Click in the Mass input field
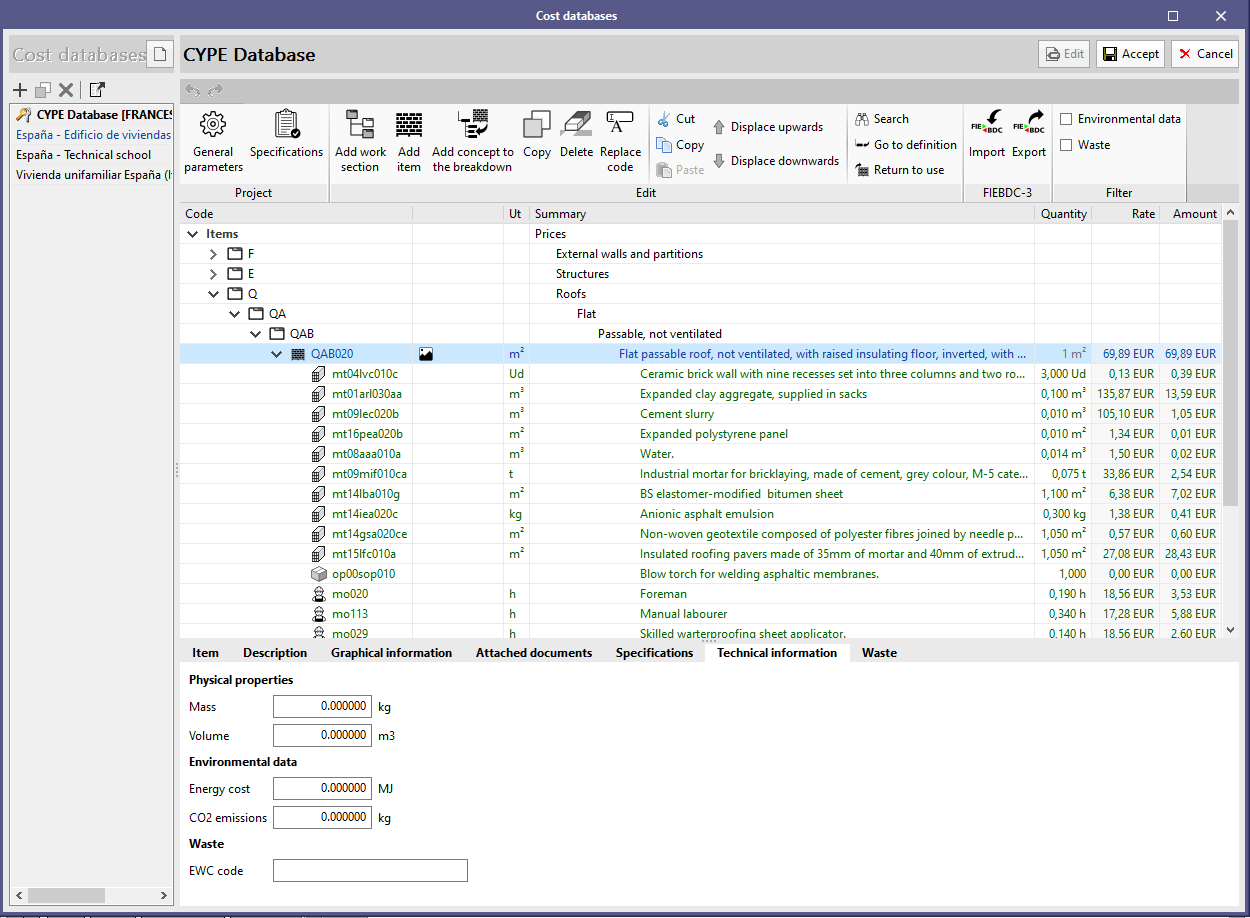The image size is (1250, 918). click(x=322, y=707)
